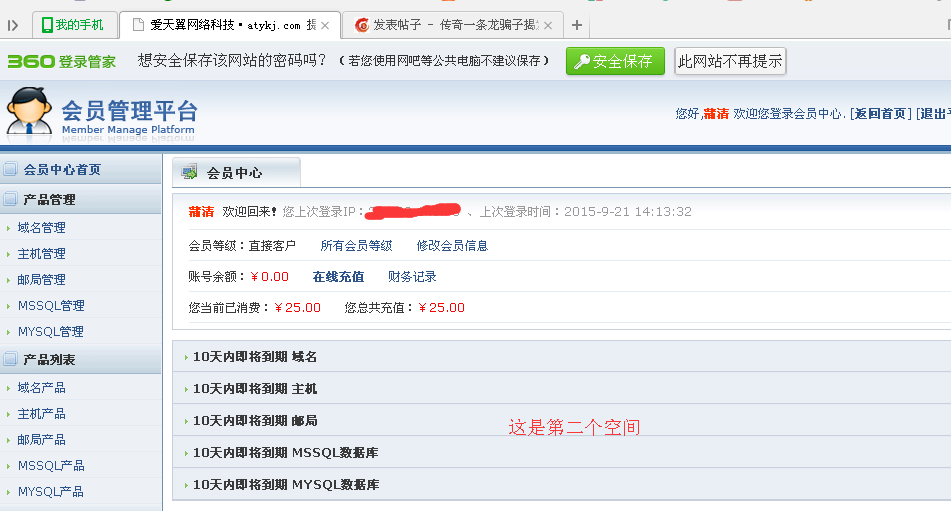951x511 pixels.
Task: Click 此网站不再提示 button
Action: pyautogui.click(x=730, y=61)
